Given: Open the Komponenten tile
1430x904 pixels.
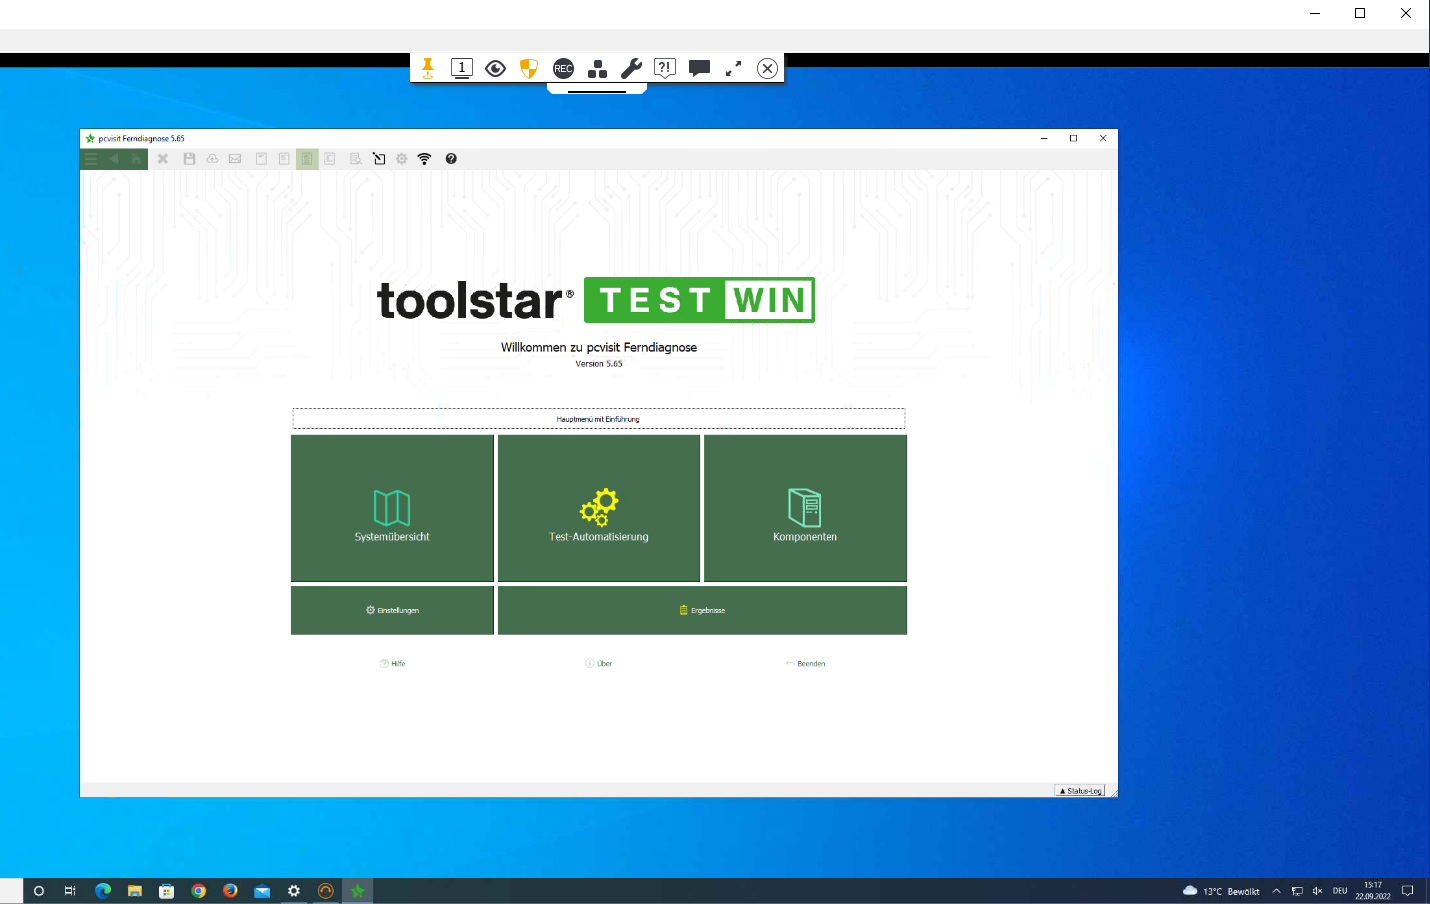Looking at the screenshot, I should pyautogui.click(x=805, y=508).
